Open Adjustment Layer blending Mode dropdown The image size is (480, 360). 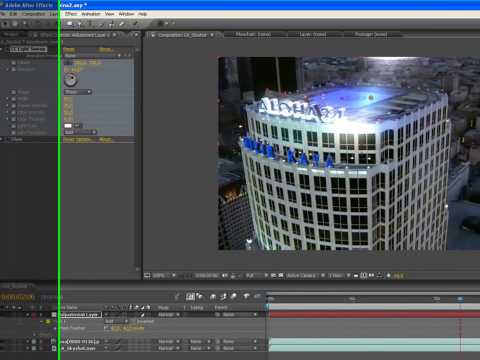(x=169, y=315)
